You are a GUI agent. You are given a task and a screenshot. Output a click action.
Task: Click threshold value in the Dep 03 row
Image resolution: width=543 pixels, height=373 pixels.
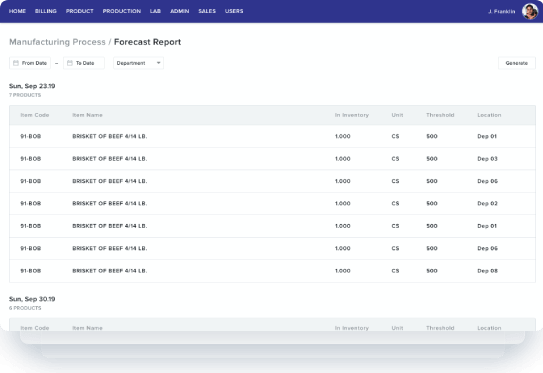tap(432, 159)
